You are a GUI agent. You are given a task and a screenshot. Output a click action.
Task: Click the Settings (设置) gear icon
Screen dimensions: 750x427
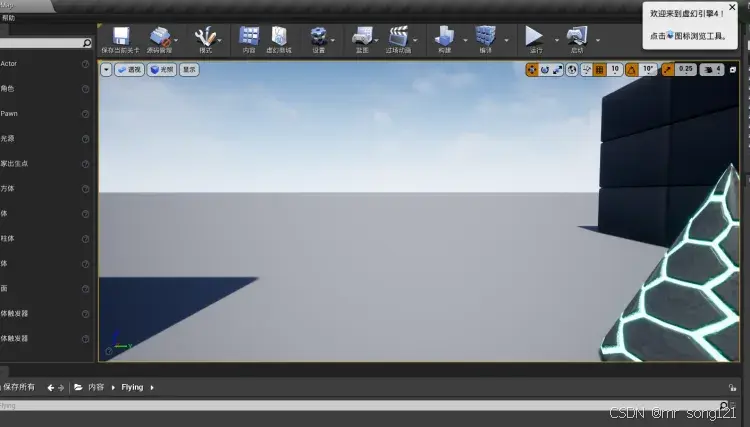[x=319, y=36]
